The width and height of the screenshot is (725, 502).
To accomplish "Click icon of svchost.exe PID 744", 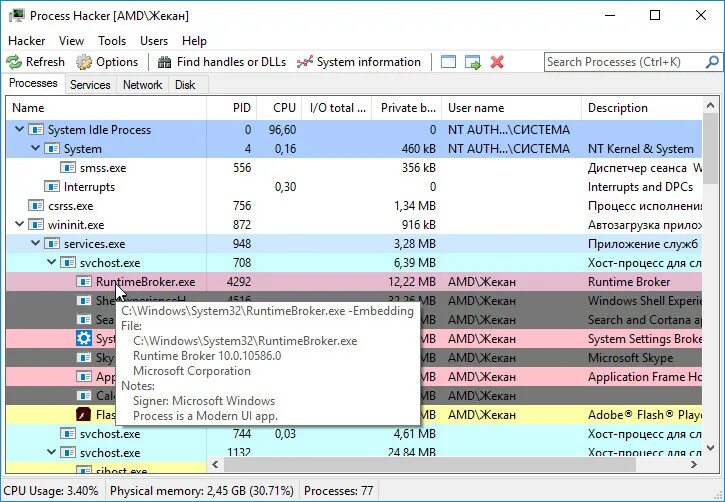I will 68,433.
